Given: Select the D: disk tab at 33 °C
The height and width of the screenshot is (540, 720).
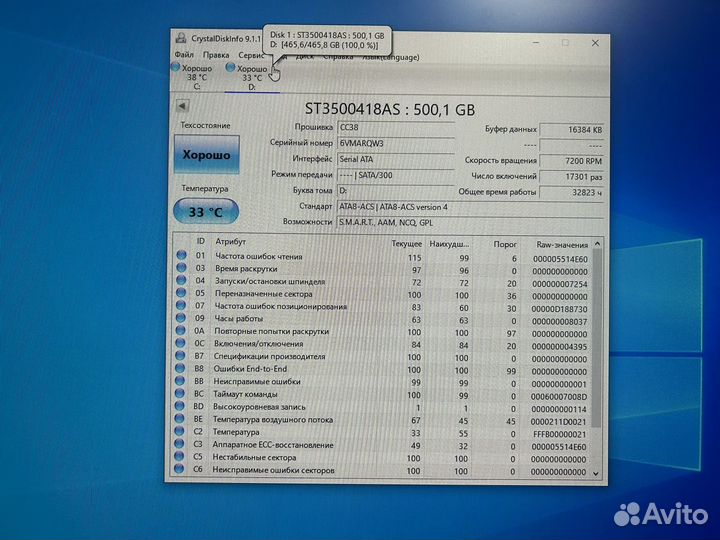Looking at the screenshot, I should 252,78.
